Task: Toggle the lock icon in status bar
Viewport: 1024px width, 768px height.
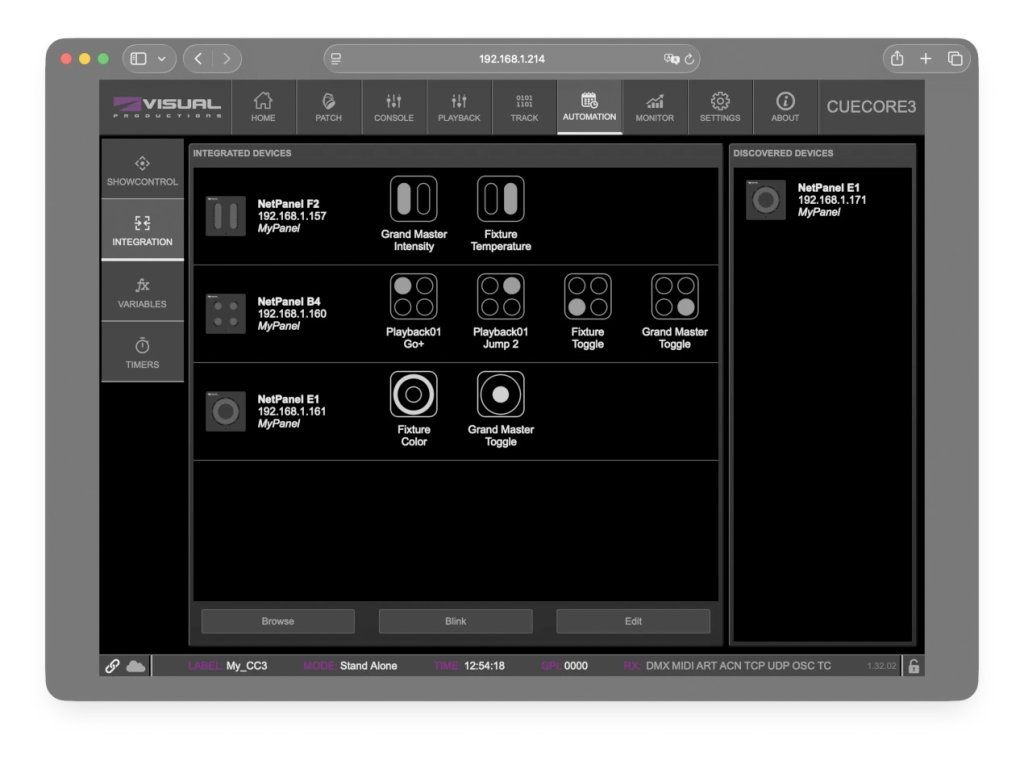Action: point(913,666)
